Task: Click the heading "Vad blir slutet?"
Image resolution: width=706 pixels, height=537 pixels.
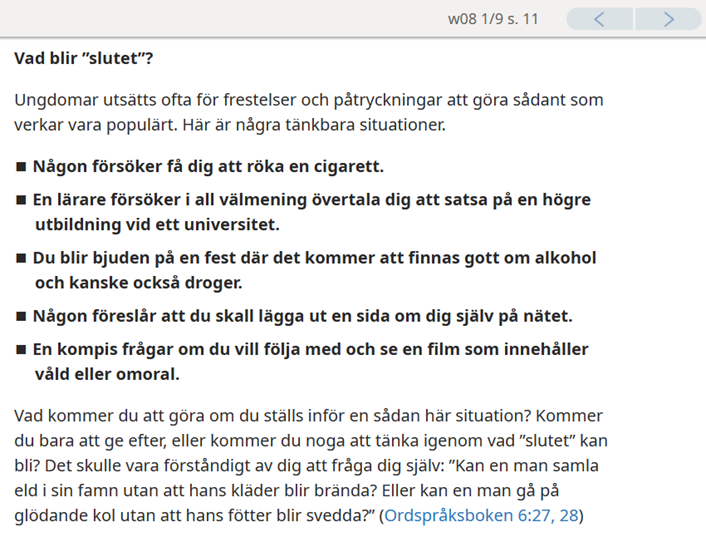Action: (84, 56)
